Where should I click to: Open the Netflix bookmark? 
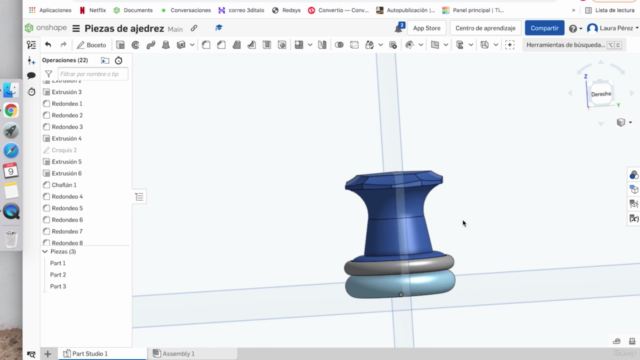pos(93,10)
